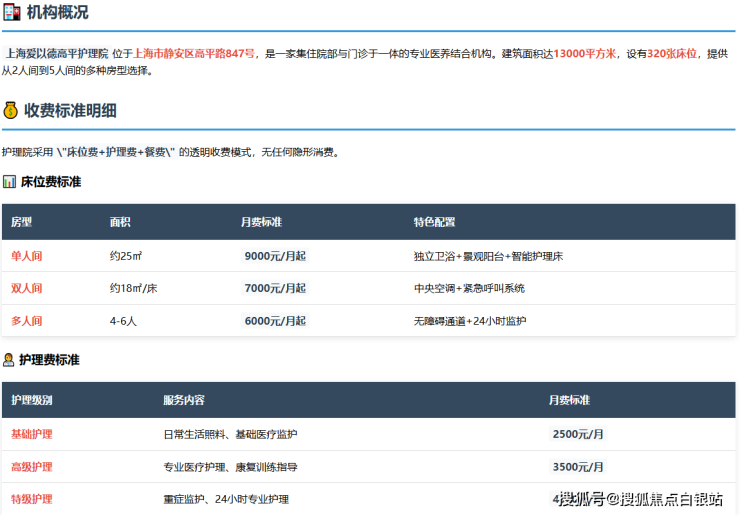Viewport: 740px width, 515px height.
Task: Select the 单人间 room type link
Action: (x=26, y=256)
